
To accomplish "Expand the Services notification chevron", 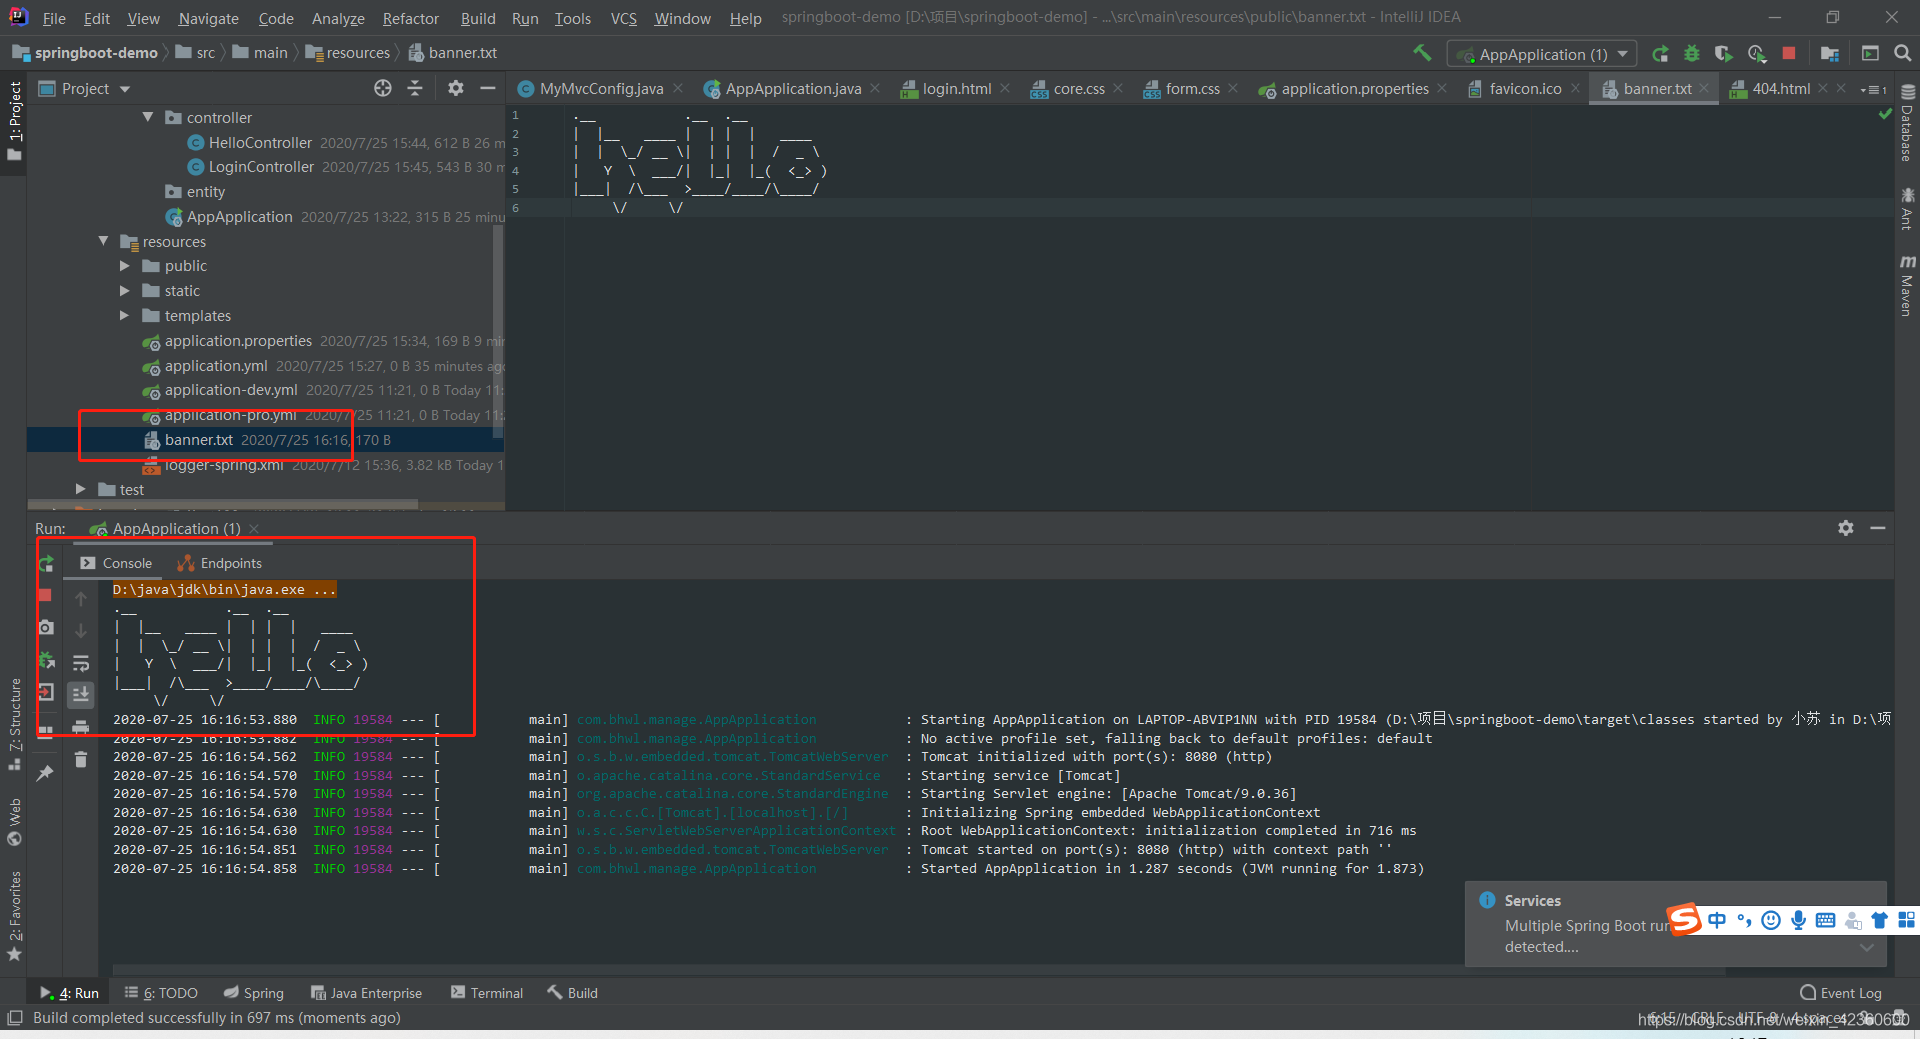I will (1866, 948).
